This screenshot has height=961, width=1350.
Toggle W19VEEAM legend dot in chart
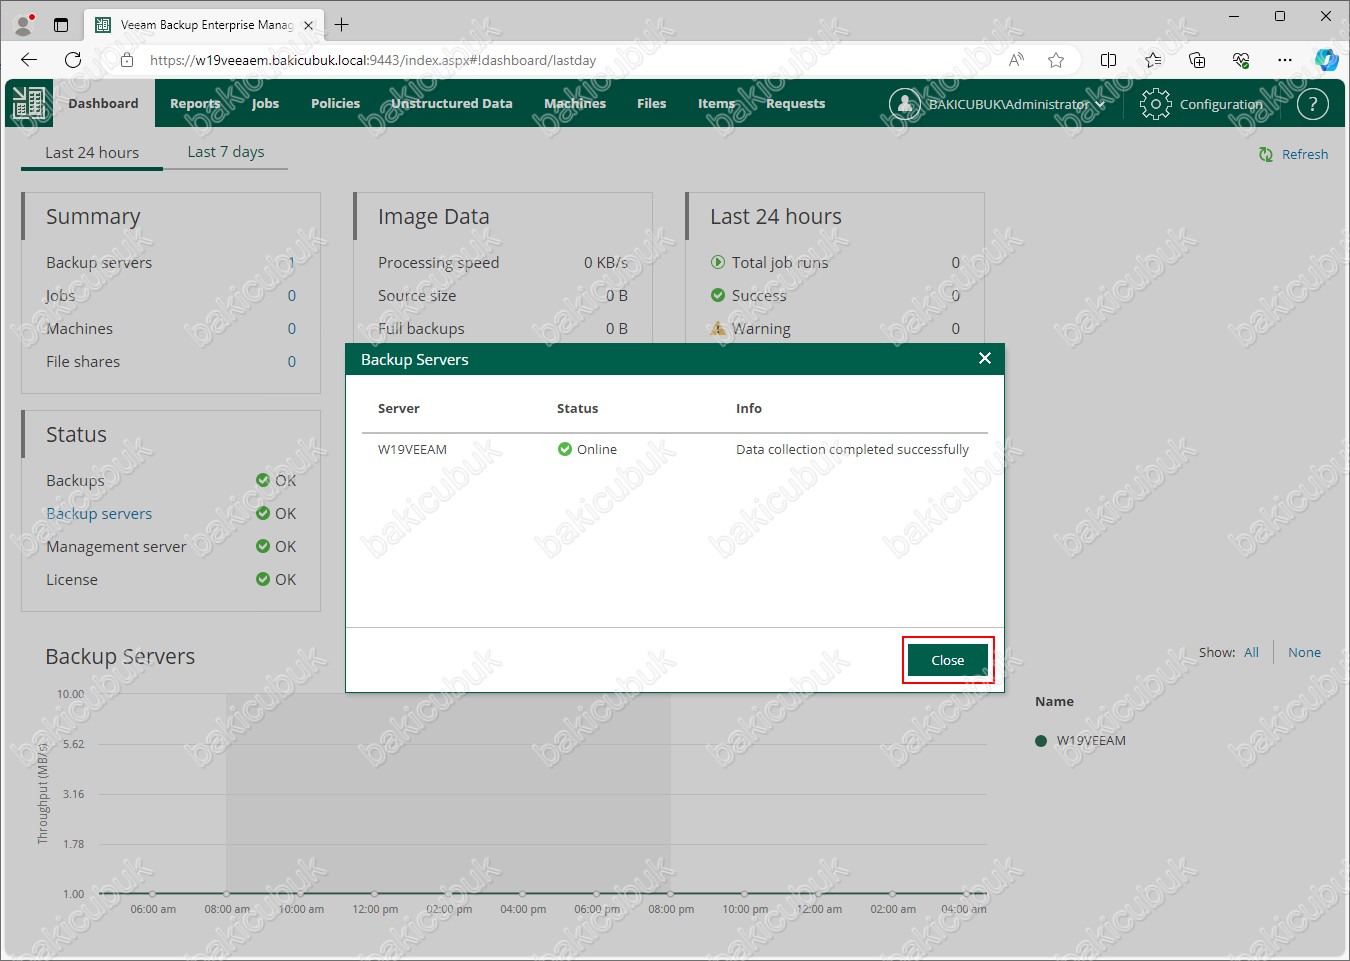(1041, 741)
